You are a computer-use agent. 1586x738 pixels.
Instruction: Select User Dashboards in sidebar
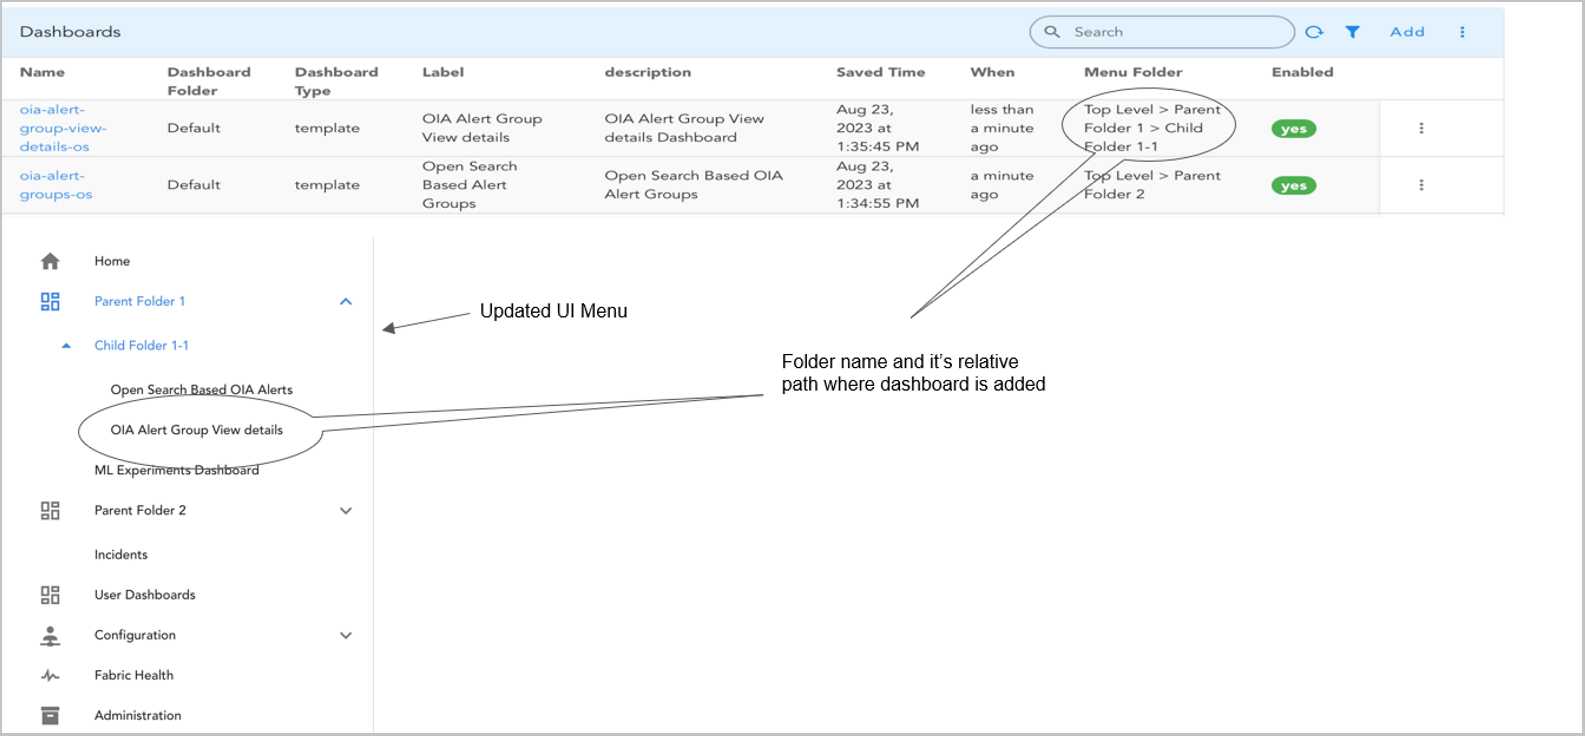(145, 595)
